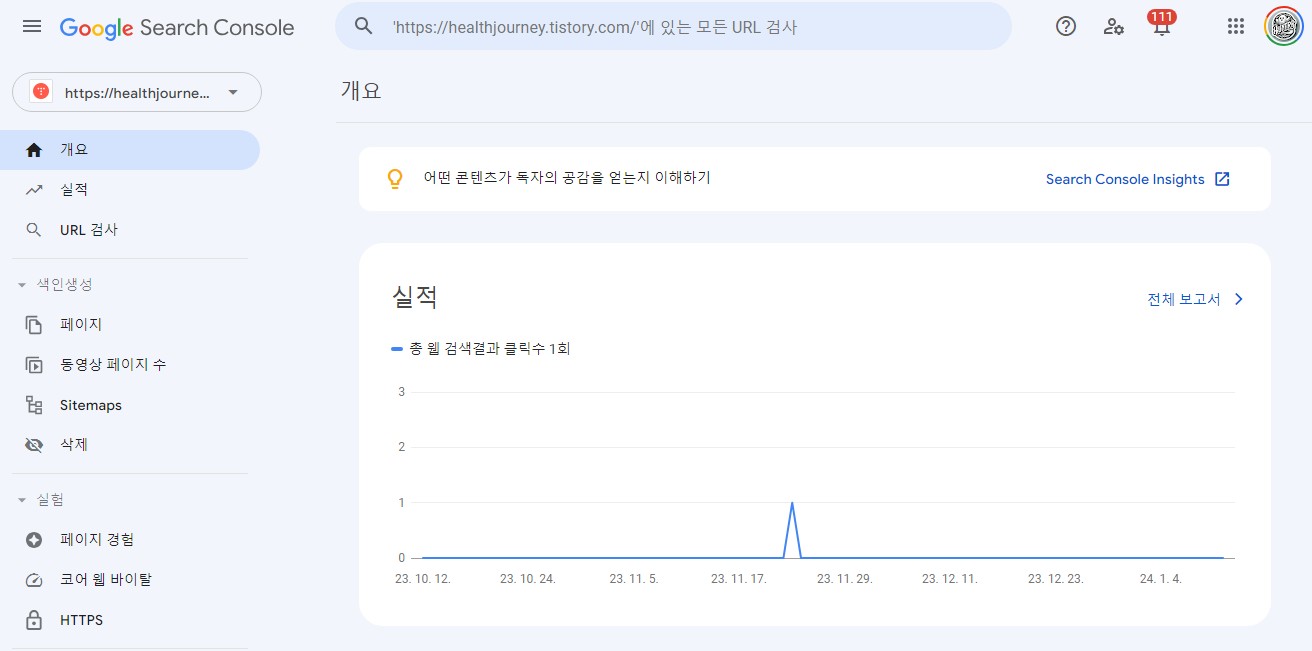Open 실적 in the sidebar
Viewport: 1312px width, 651px height.
[x=130, y=190]
